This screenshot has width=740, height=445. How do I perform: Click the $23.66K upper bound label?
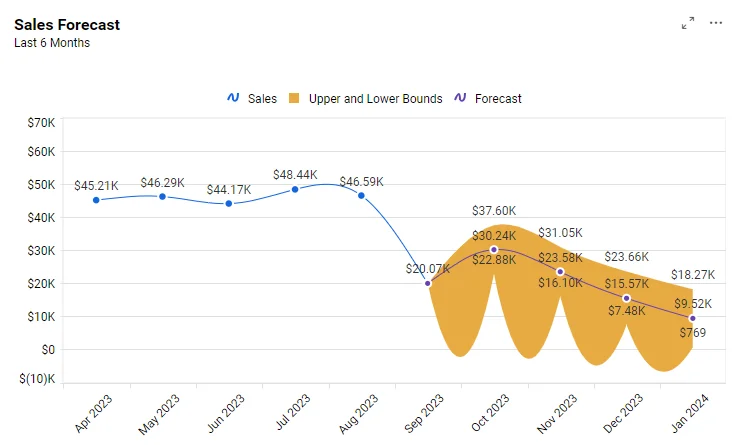[x=627, y=257]
